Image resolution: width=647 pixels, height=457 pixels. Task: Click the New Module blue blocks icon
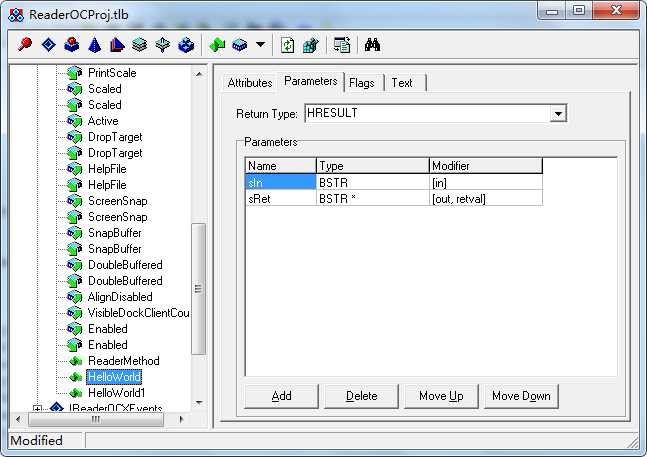pos(186,45)
